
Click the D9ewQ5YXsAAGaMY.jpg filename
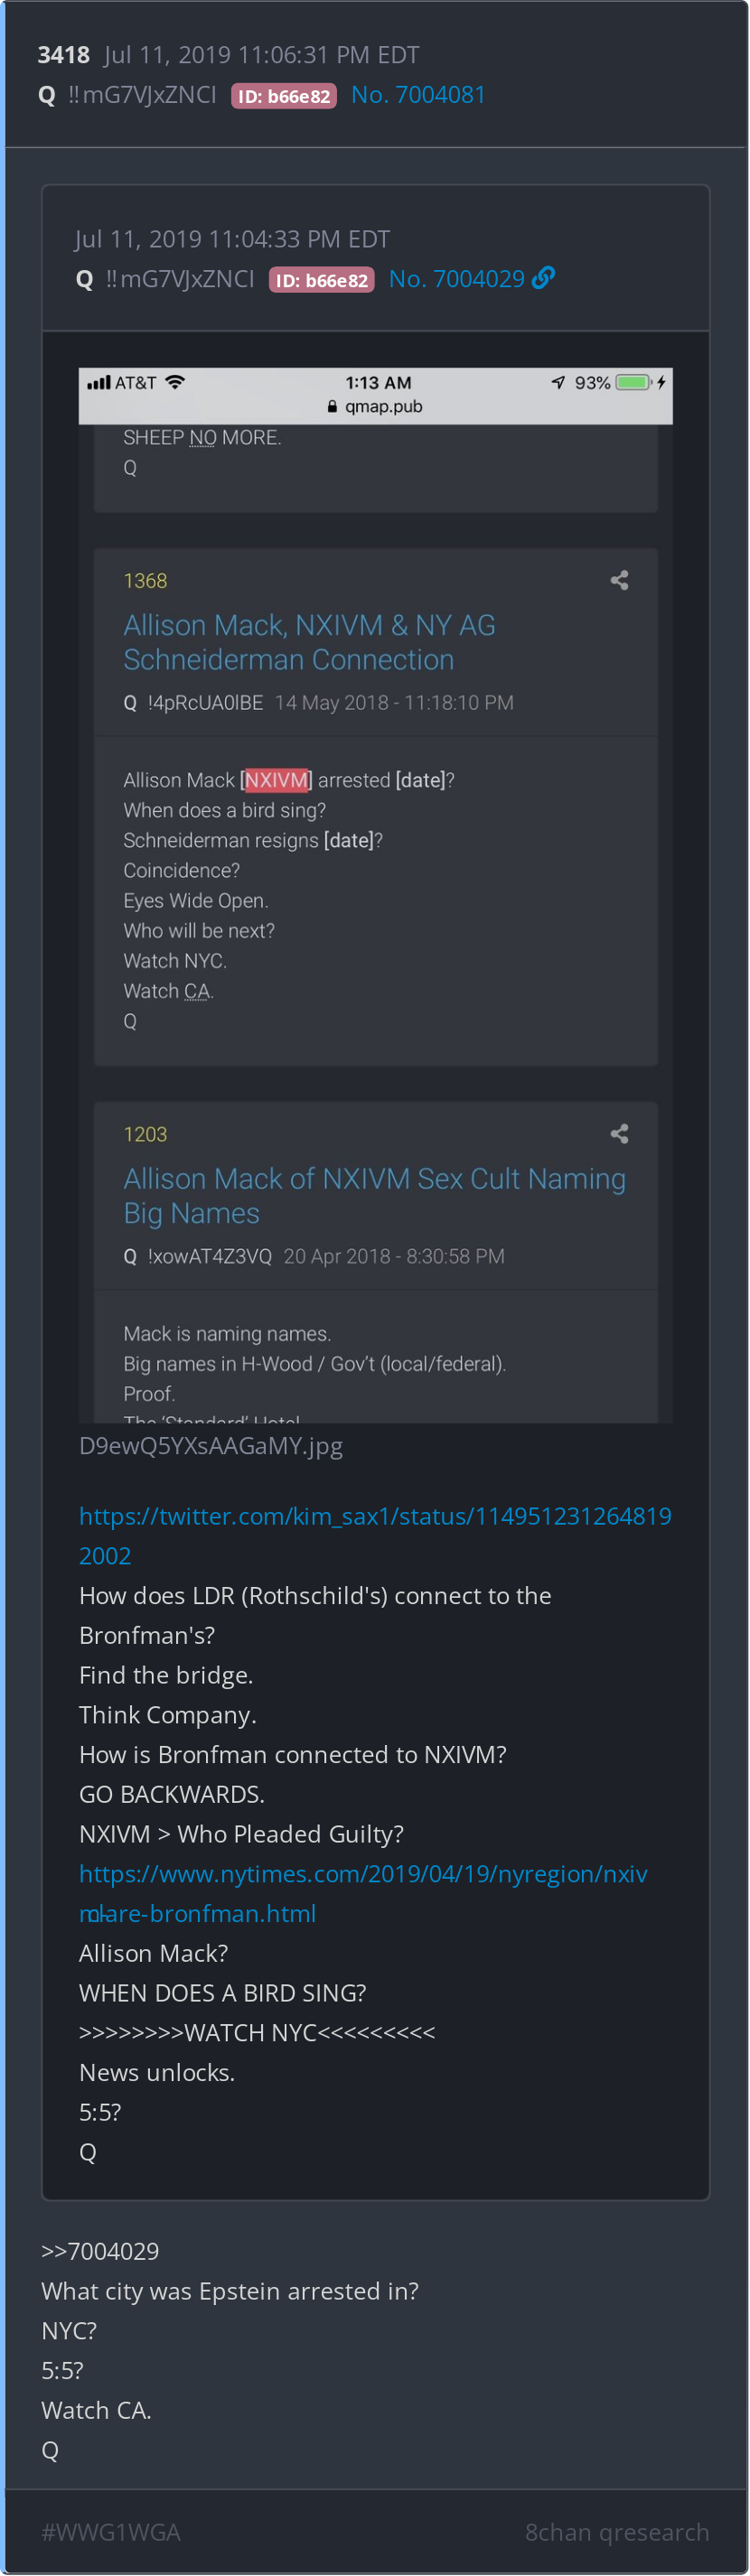click(x=211, y=1446)
